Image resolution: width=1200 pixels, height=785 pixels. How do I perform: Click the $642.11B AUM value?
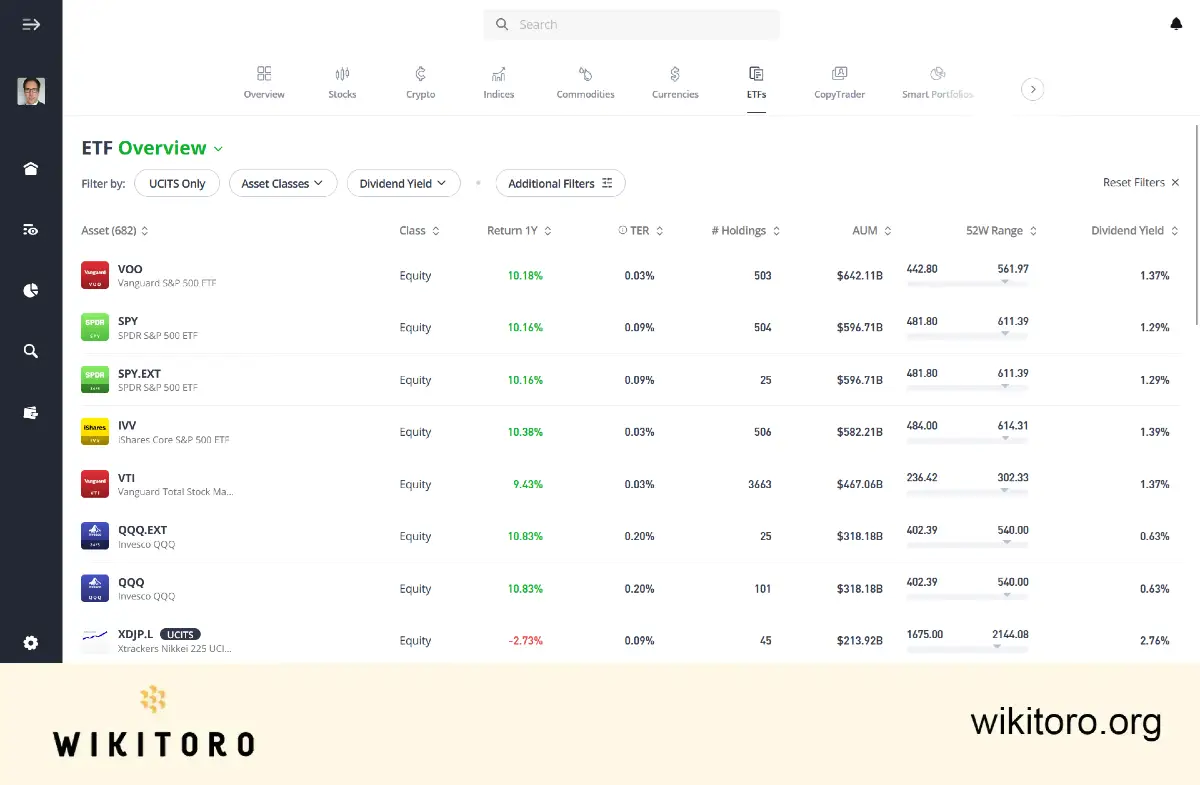(x=860, y=275)
